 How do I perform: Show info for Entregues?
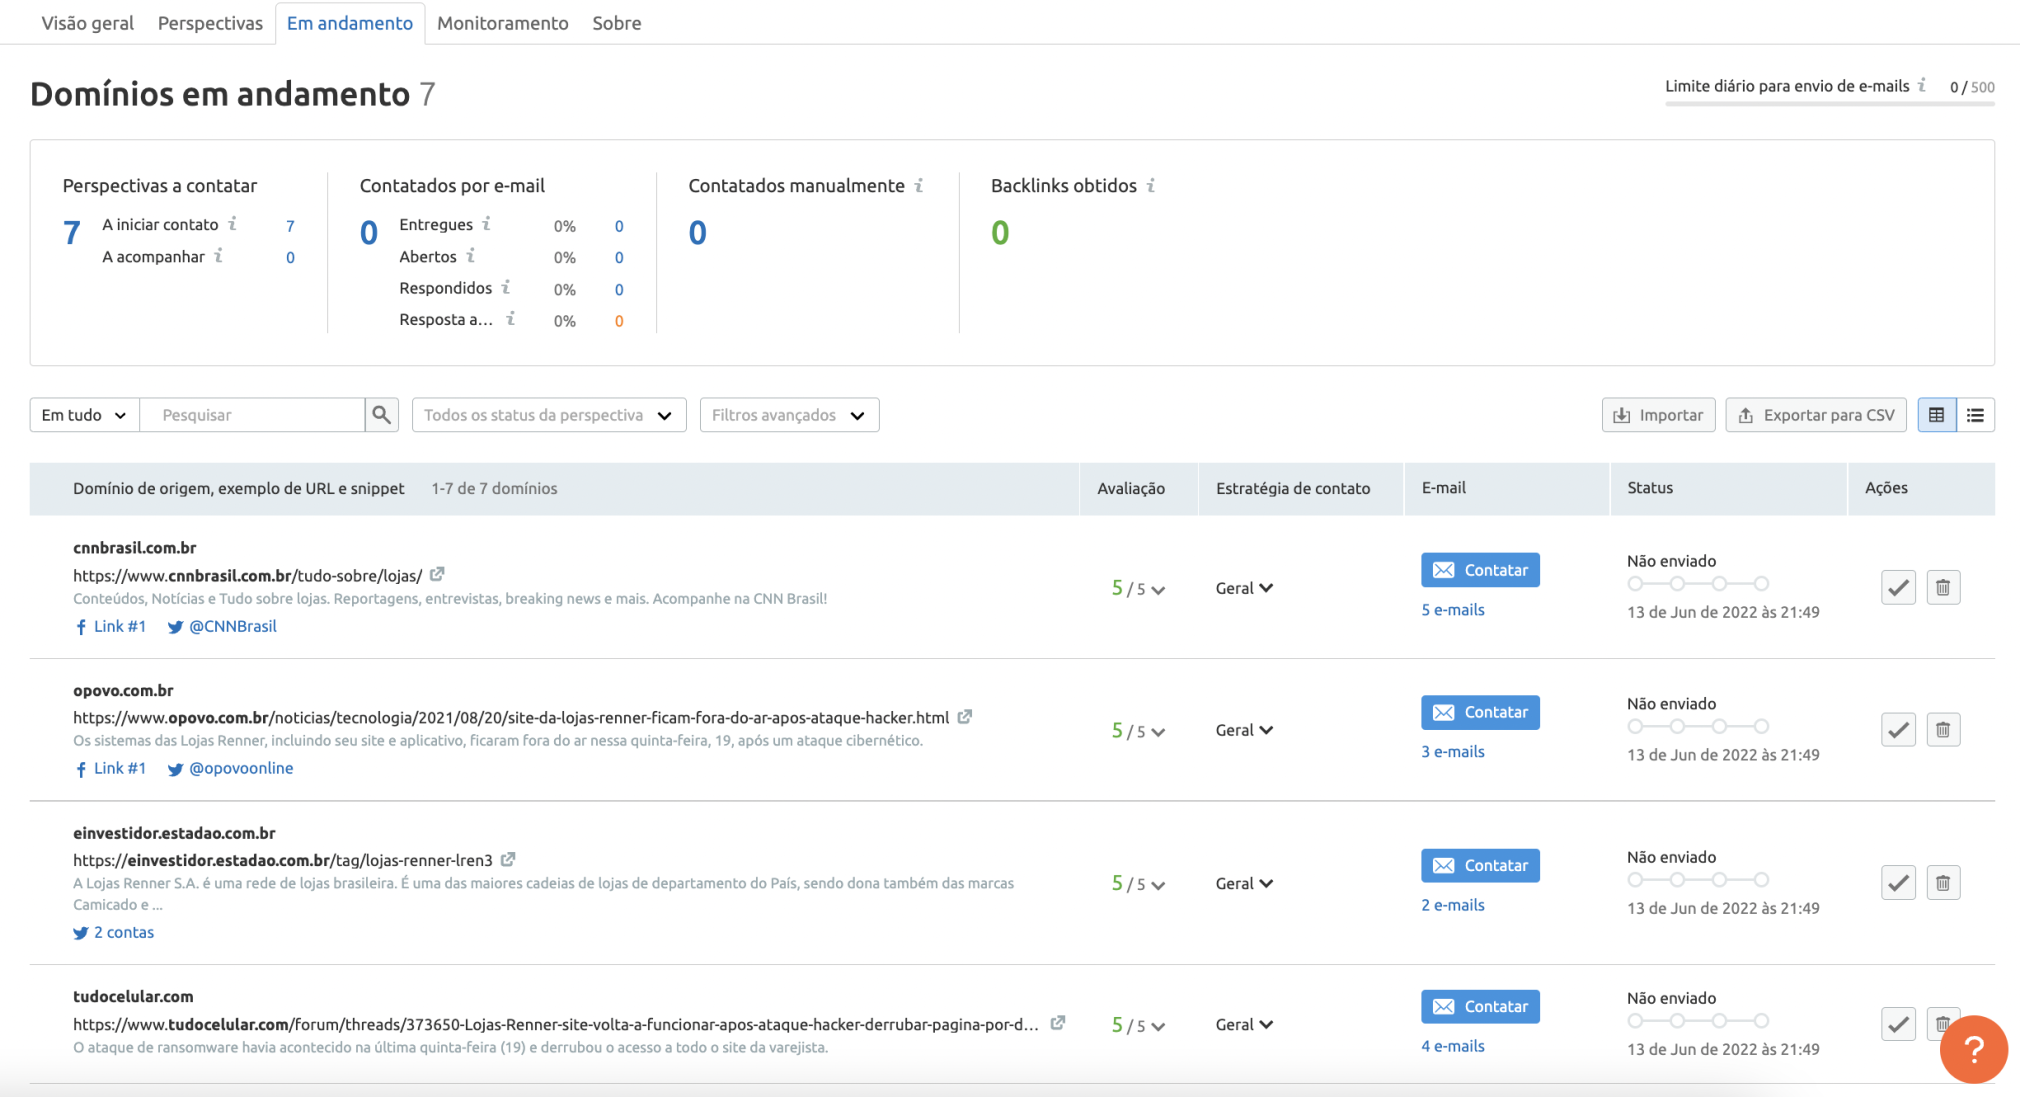tap(486, 223)
